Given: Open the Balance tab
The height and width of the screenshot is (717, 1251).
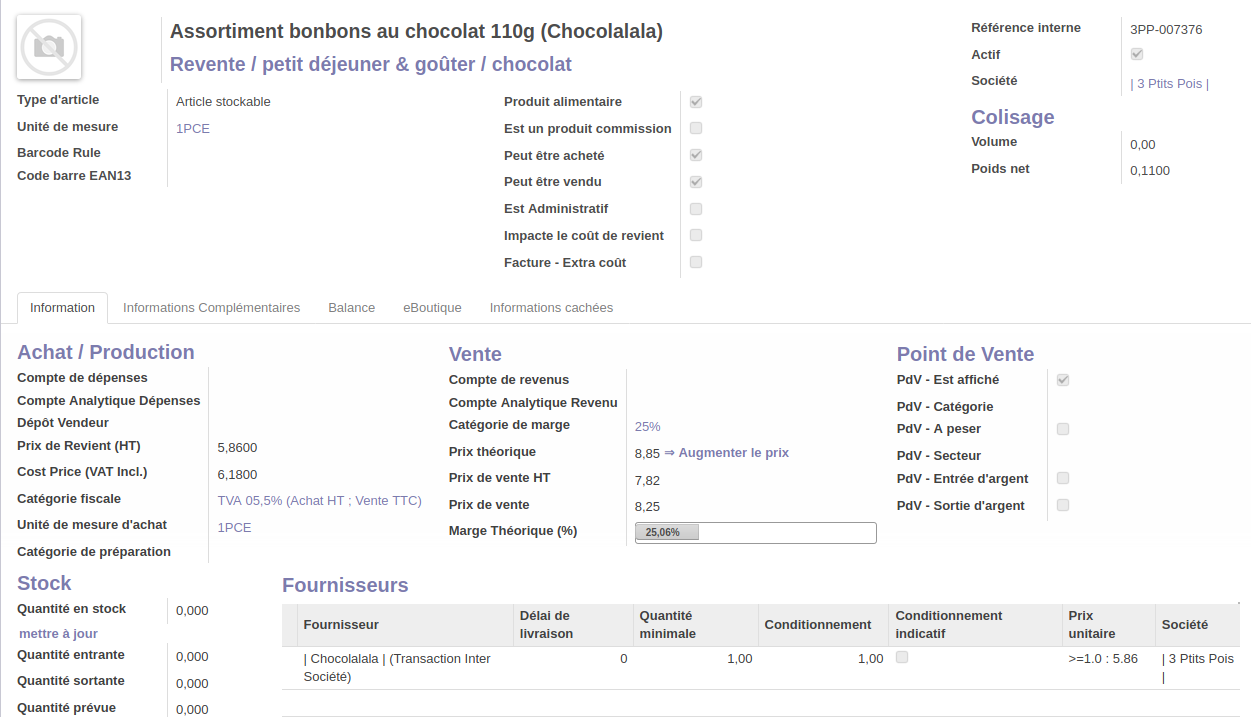Looking at the screenshot, I should 351,308.
